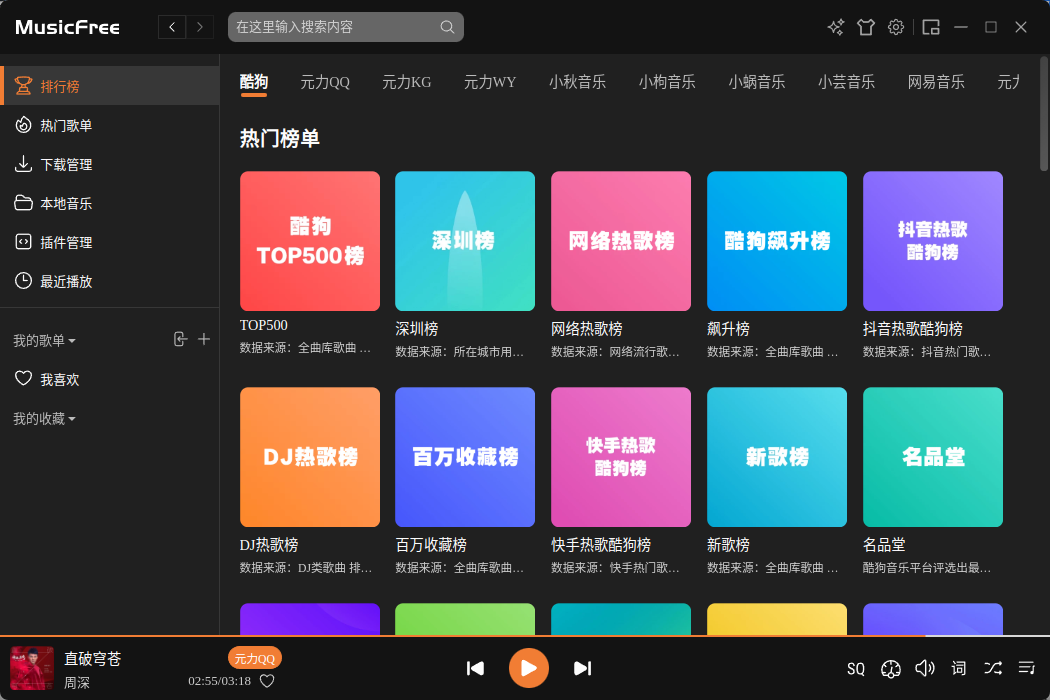1050x700 pixels.
Task: Like the current song with heart icon
Action: pos(267,681)
